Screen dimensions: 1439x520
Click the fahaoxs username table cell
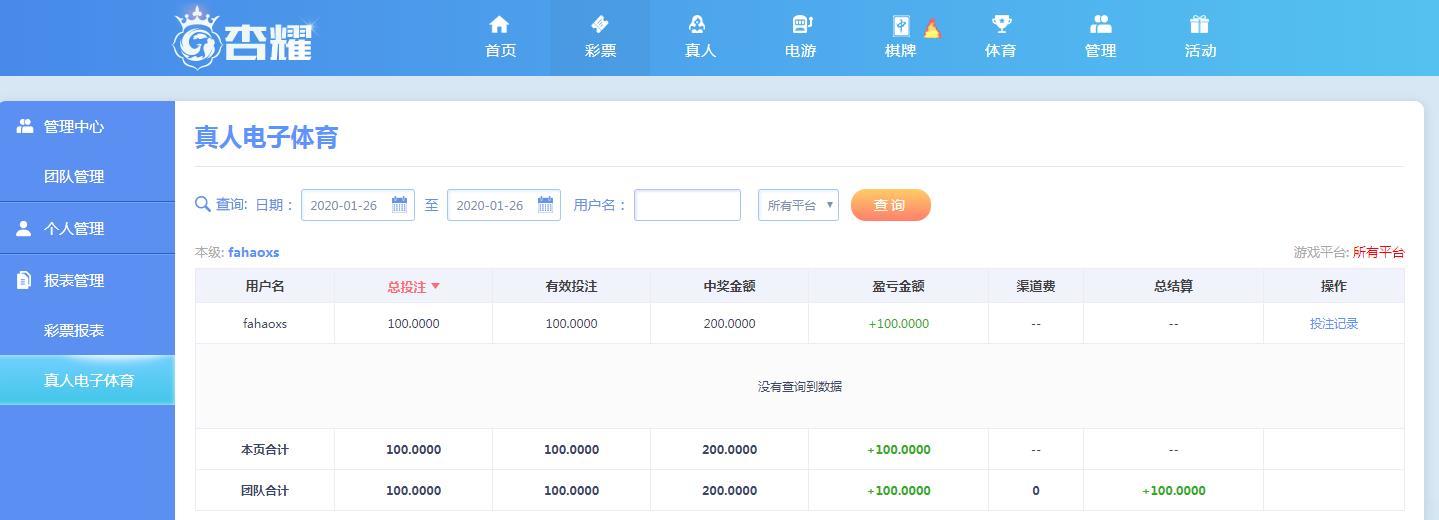pos(265,324)
